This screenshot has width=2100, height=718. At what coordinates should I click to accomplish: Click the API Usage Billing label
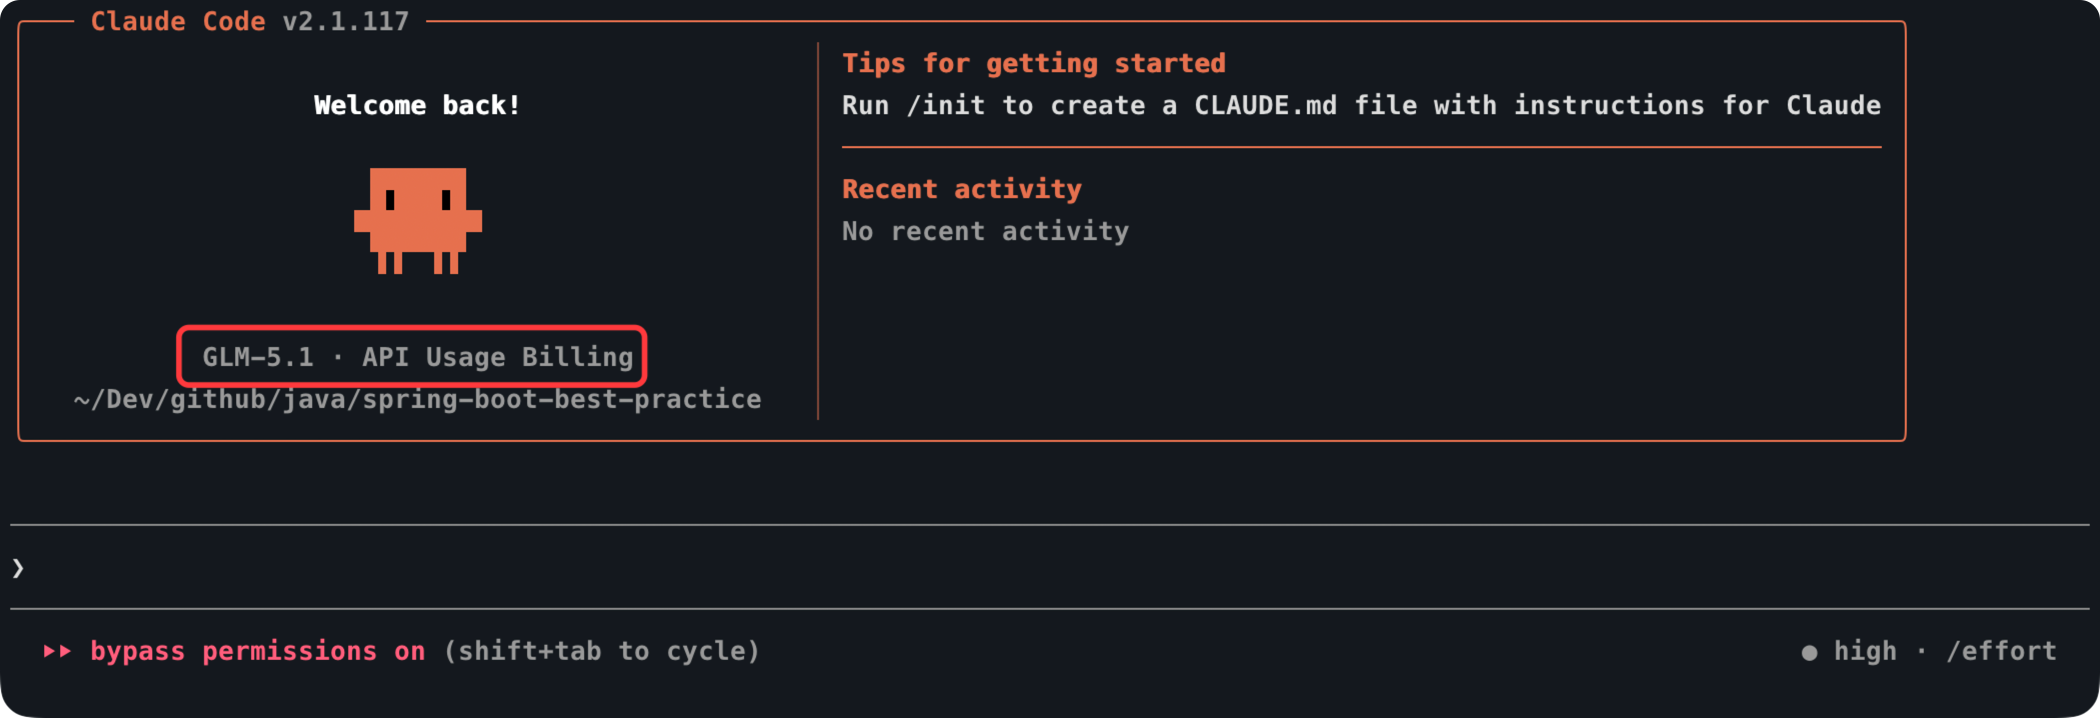pyautogui.click(x=497, y=357)
